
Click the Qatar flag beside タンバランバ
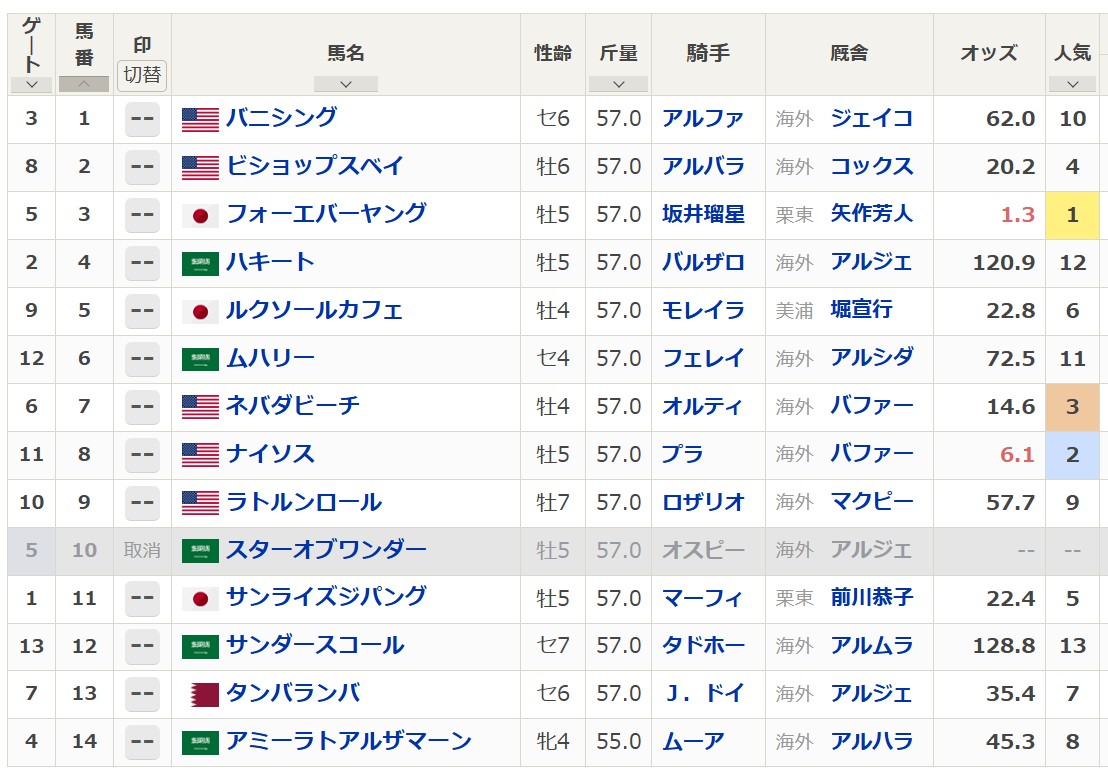pyautogui.click(x=200, y=695)
